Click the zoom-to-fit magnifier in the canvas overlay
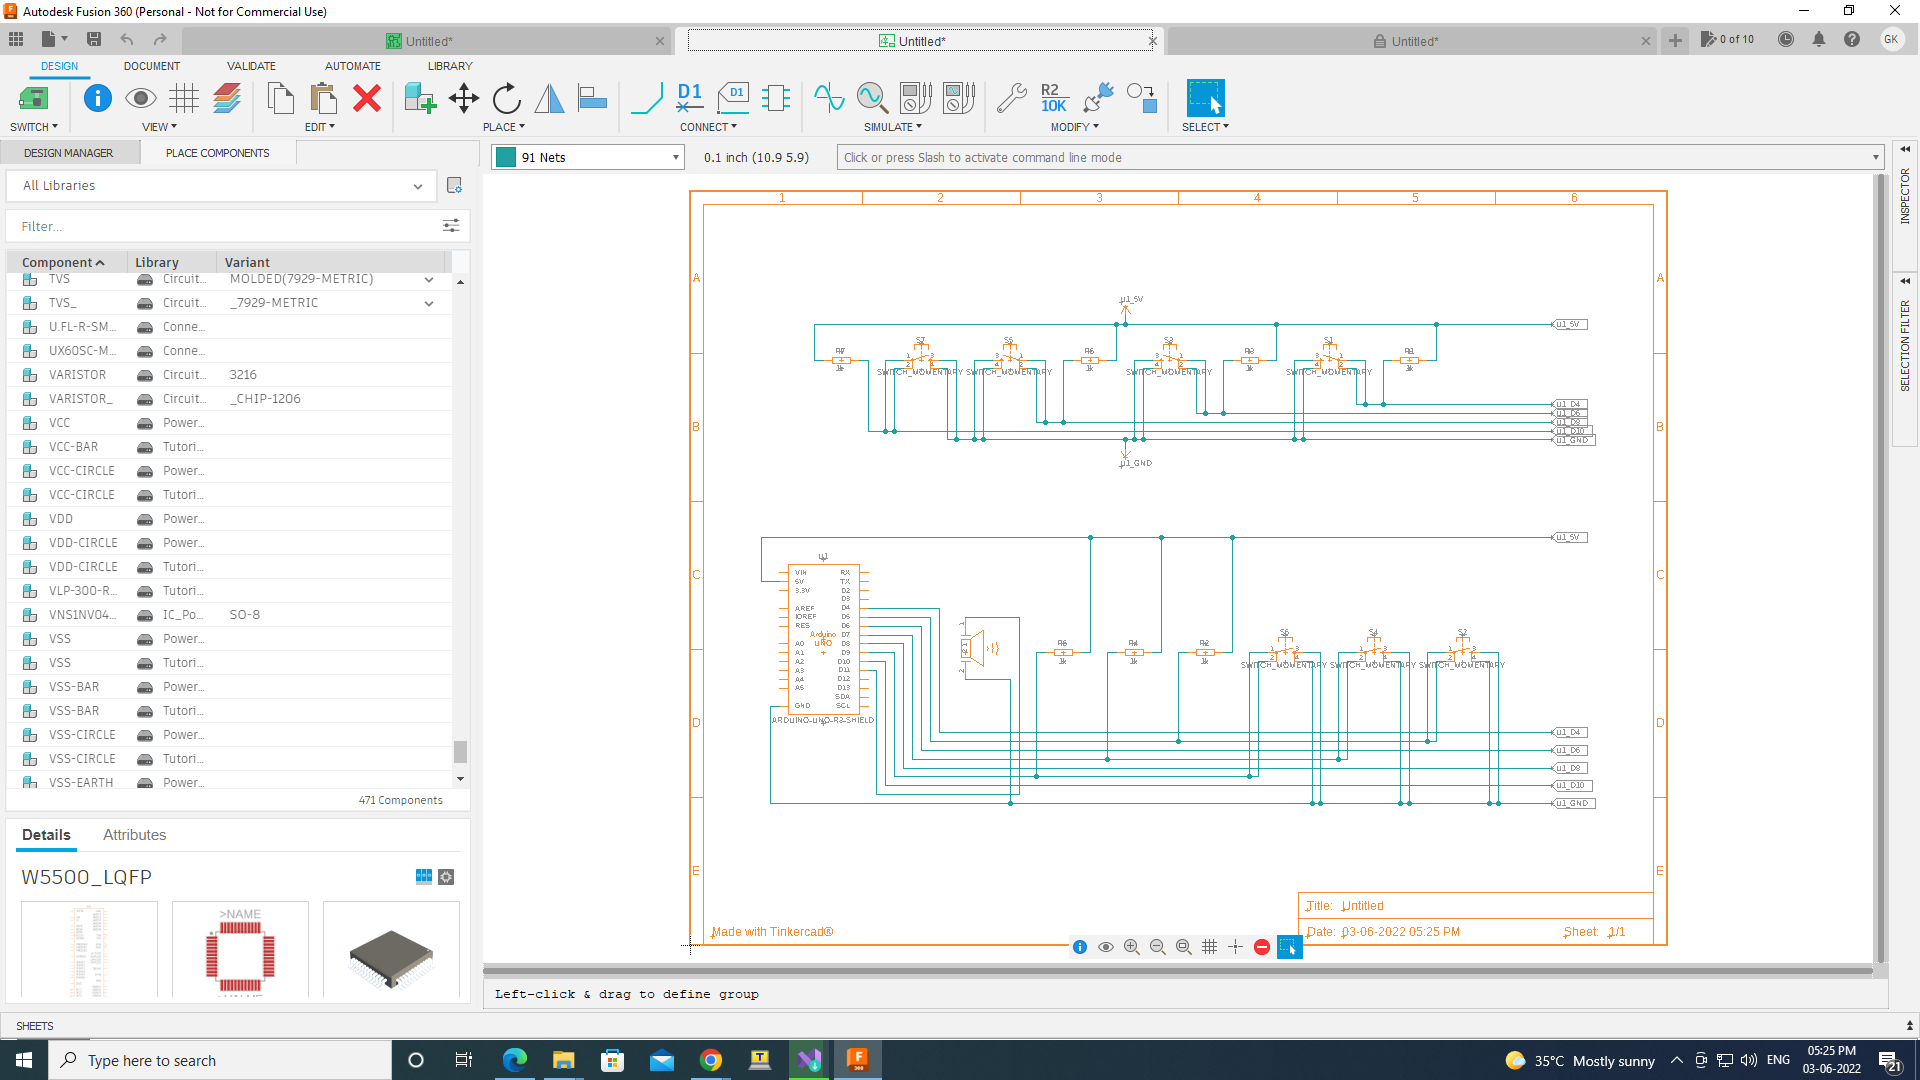Viewport: 1920px width, 1080px height. 1183,946
